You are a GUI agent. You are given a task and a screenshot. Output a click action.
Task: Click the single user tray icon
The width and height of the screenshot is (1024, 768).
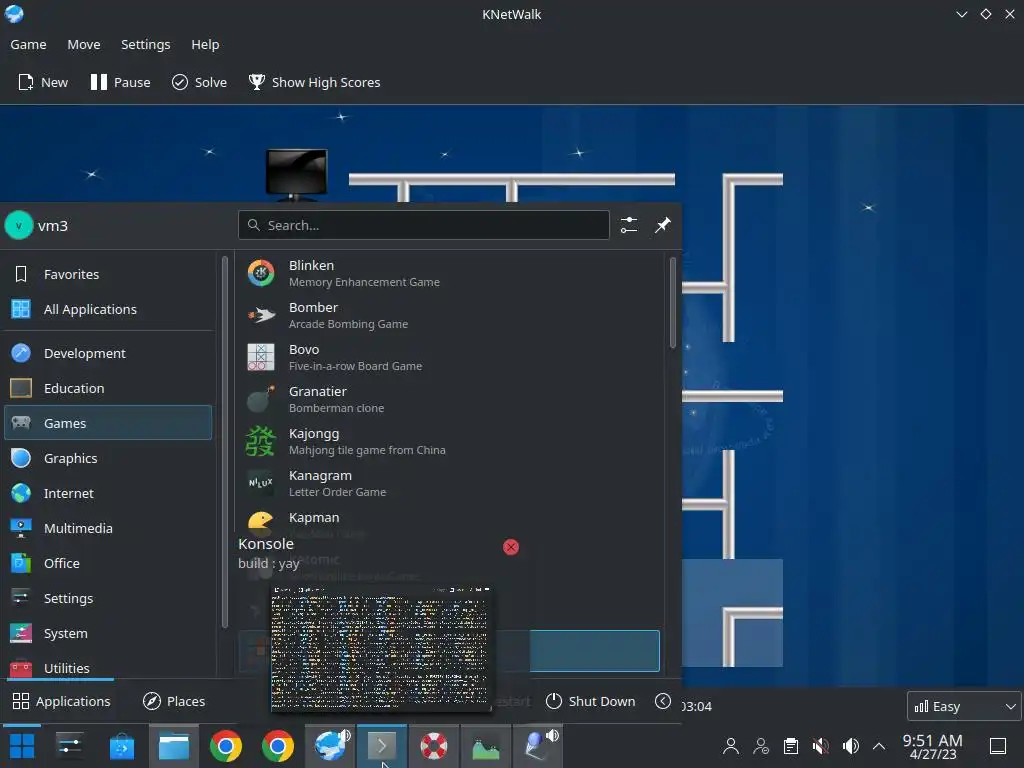(x=731, y=746)
